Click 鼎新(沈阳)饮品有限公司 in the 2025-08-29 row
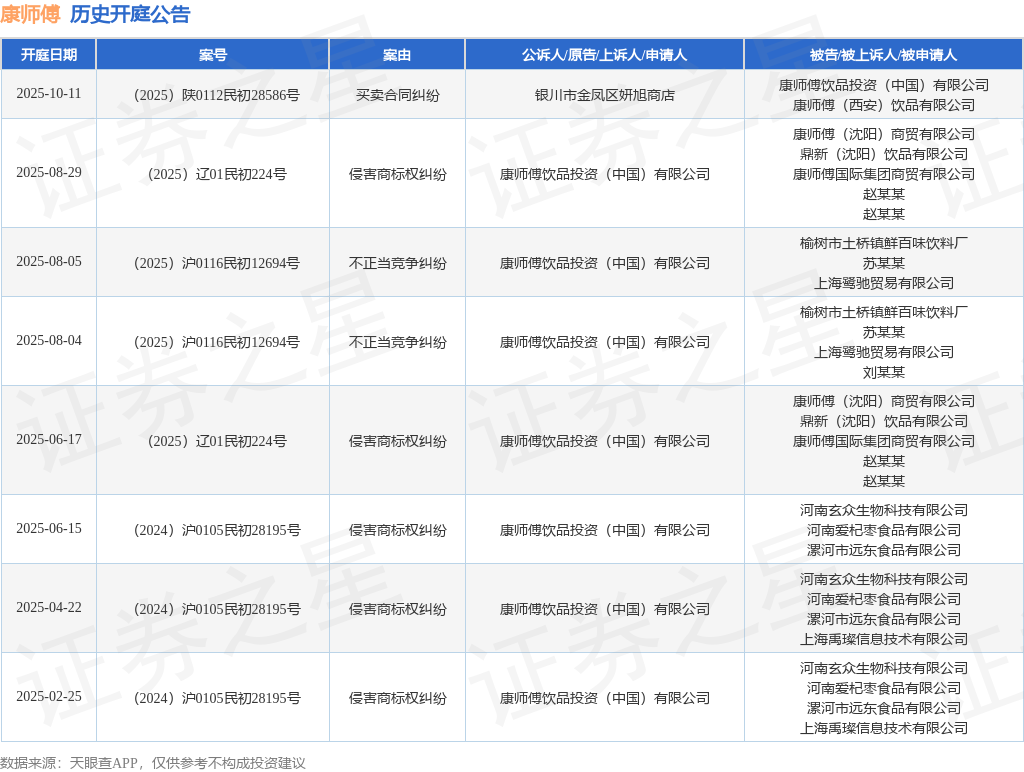The image size is (1024, 772). (884, 154)
